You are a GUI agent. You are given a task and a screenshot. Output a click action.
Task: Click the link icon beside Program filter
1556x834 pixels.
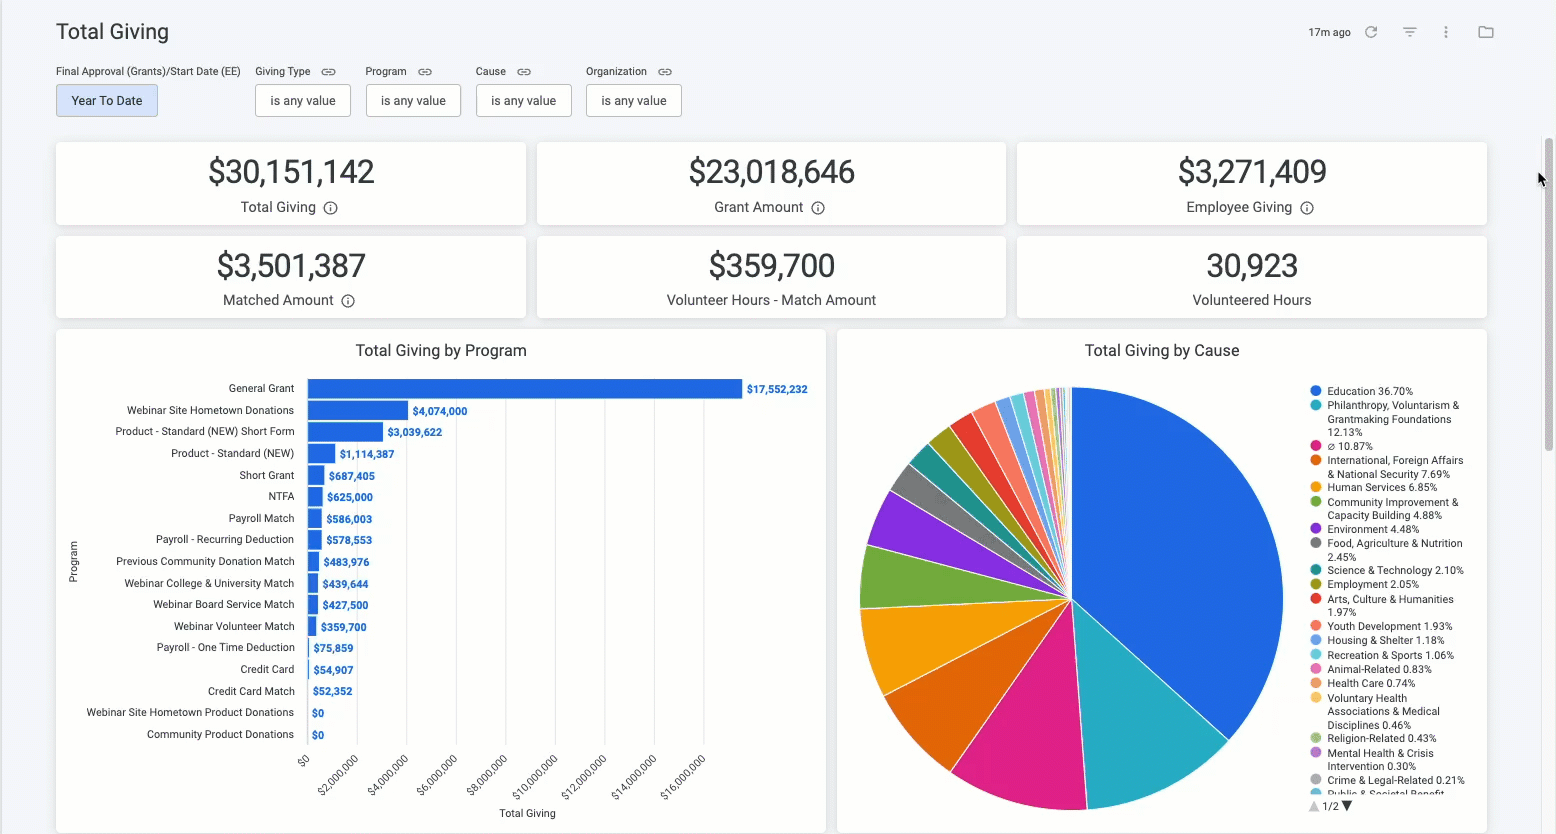click(x=425, y=72)
